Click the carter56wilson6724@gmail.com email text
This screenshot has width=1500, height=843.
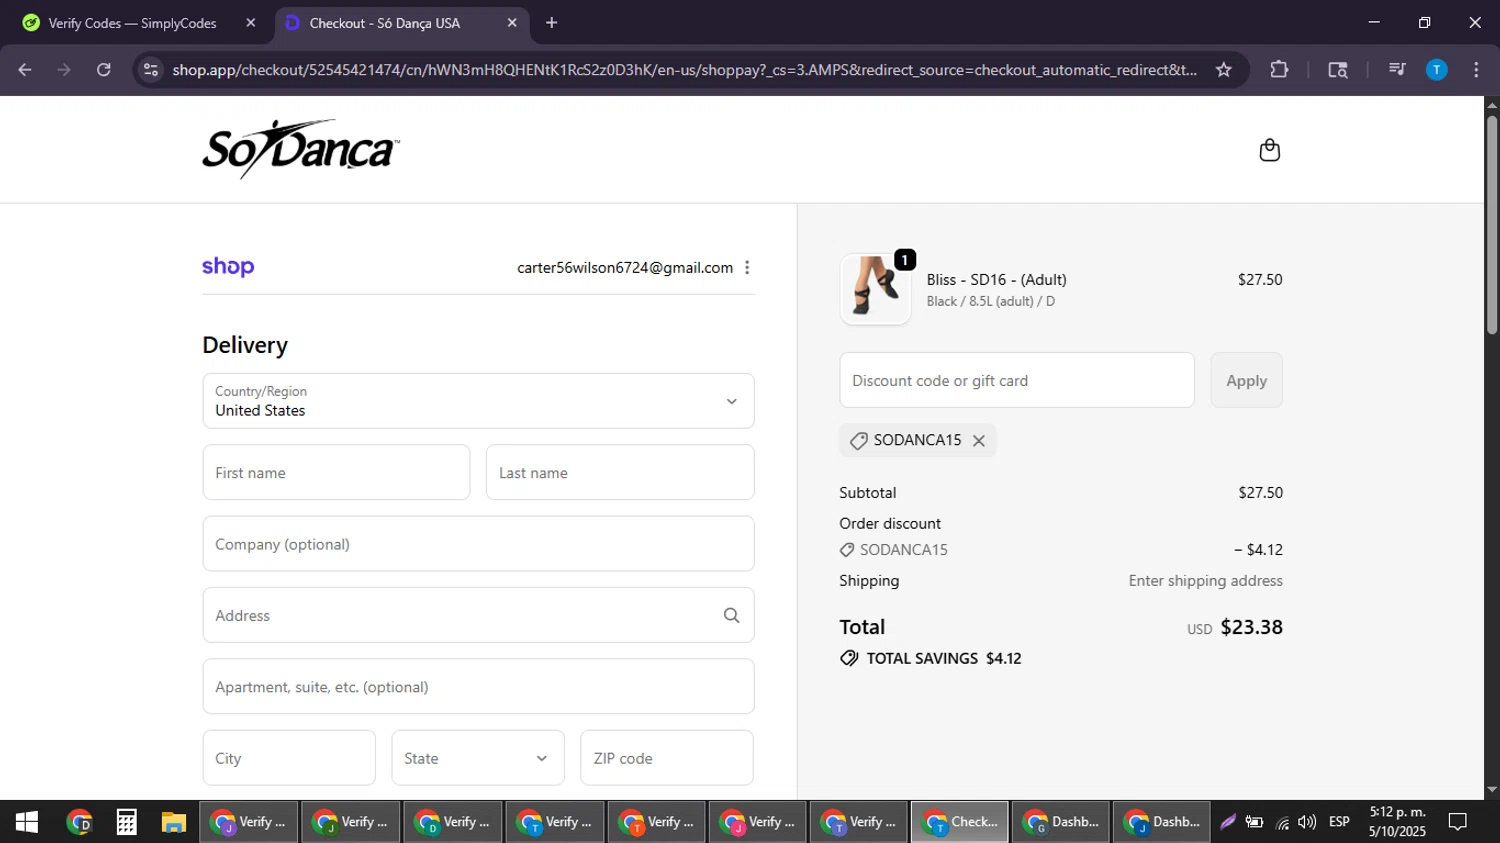tap(625, 268)
